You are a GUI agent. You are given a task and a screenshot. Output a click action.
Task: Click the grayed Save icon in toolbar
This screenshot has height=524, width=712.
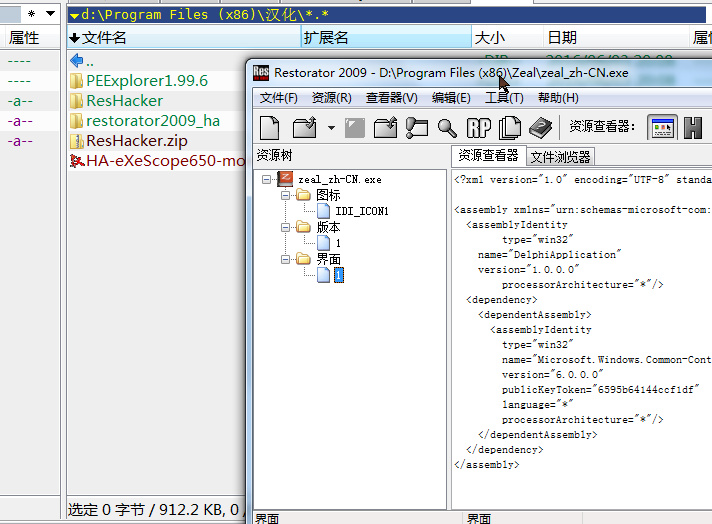pos(355,128)
